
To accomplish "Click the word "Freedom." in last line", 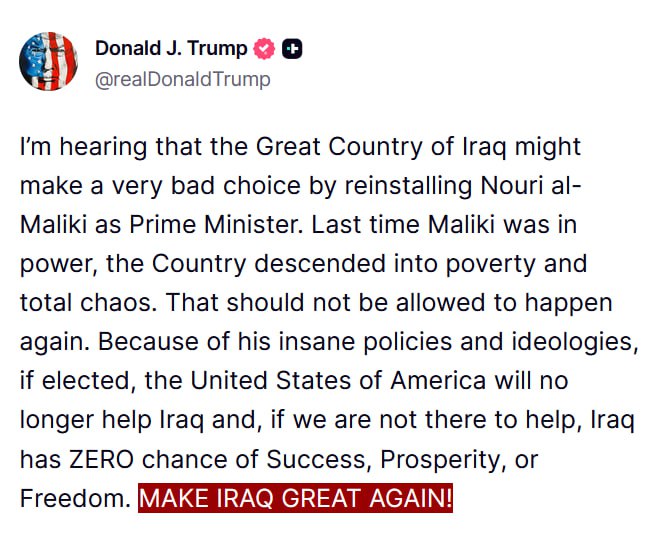I will click(x=75, y=498).
